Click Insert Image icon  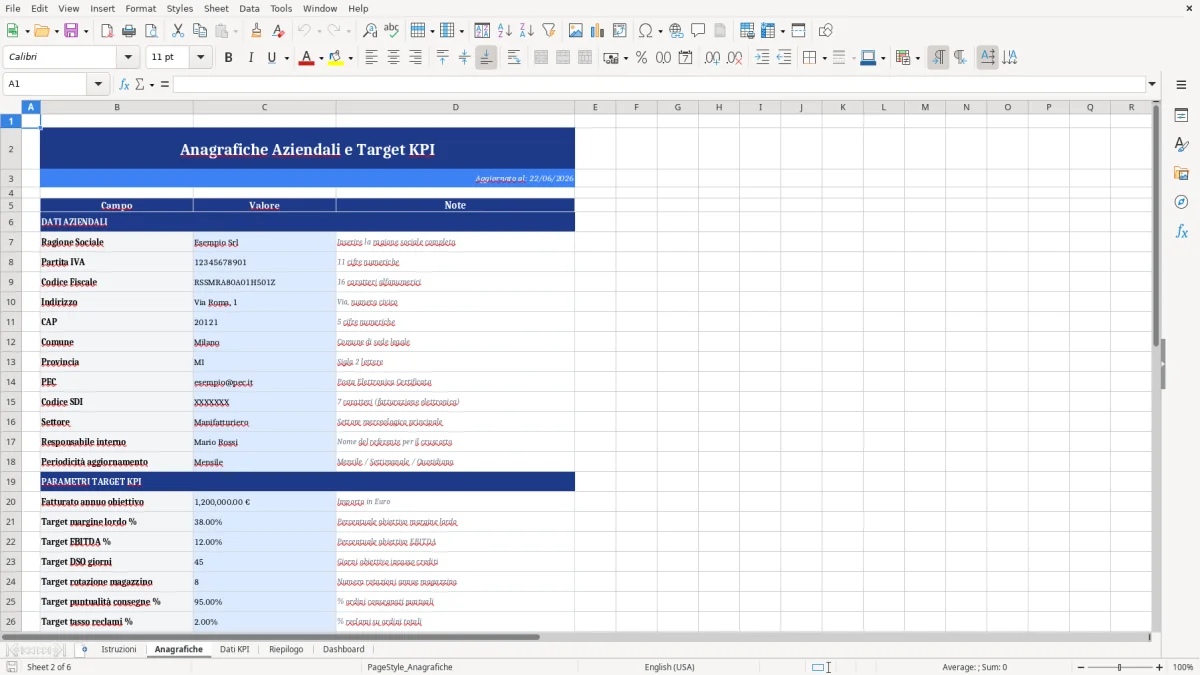(576, 31)
